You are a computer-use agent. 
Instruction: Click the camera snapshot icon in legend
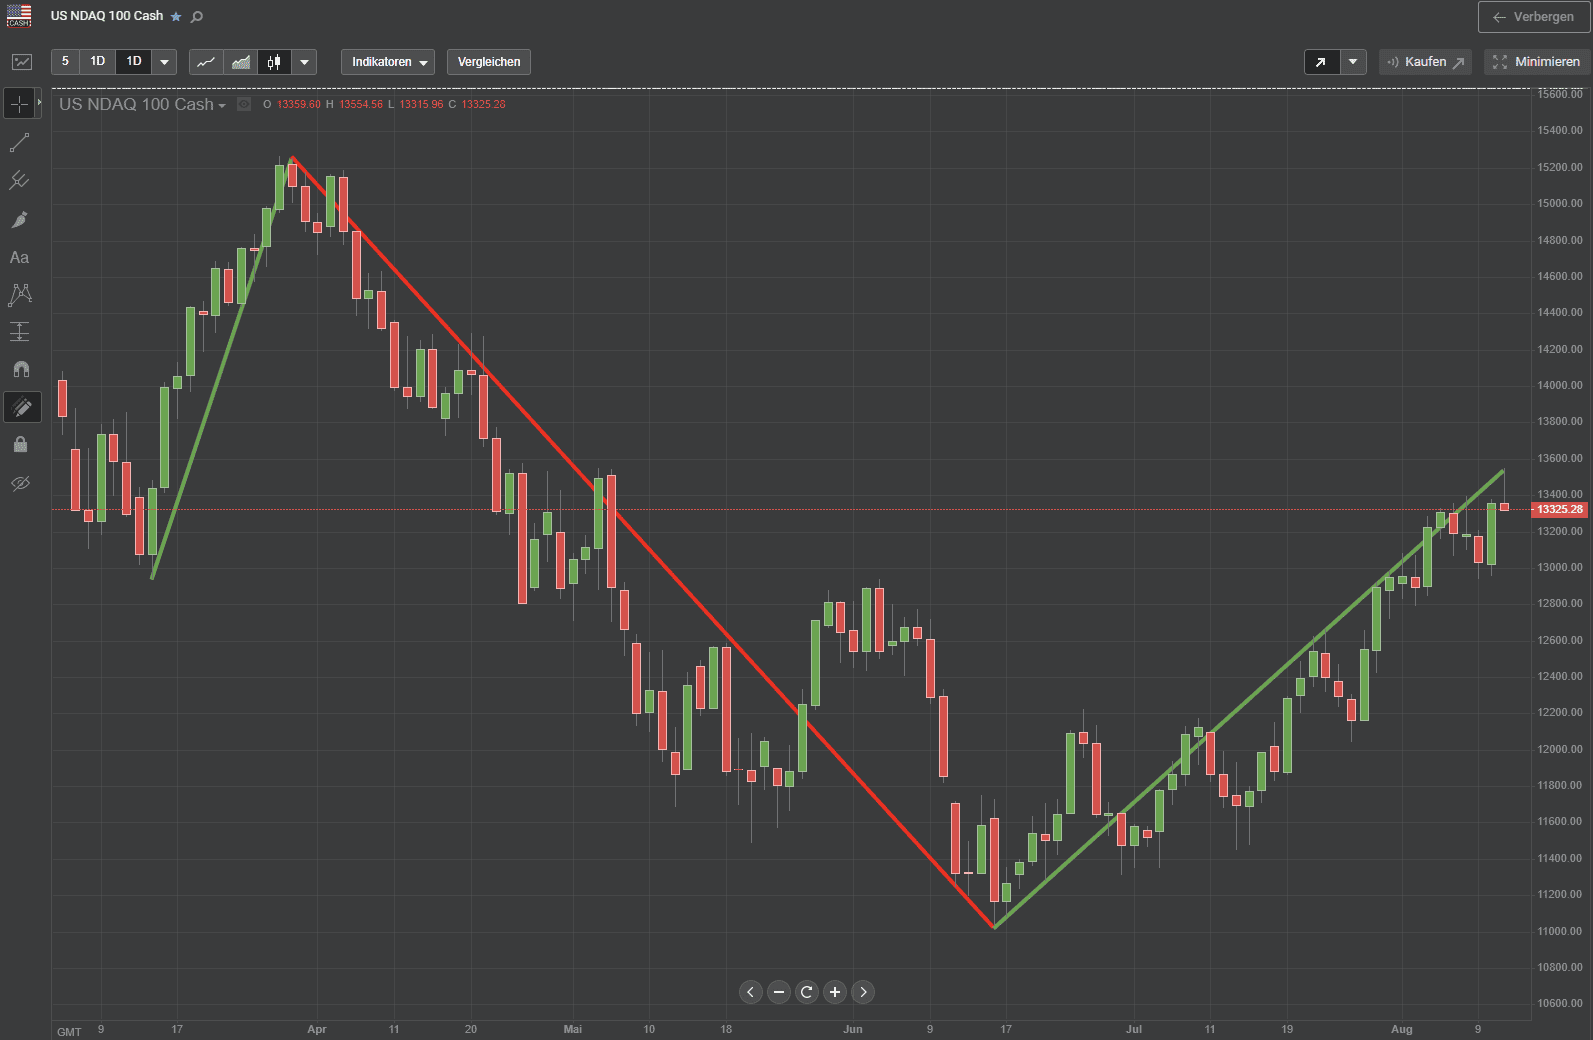tap(244, 104)
